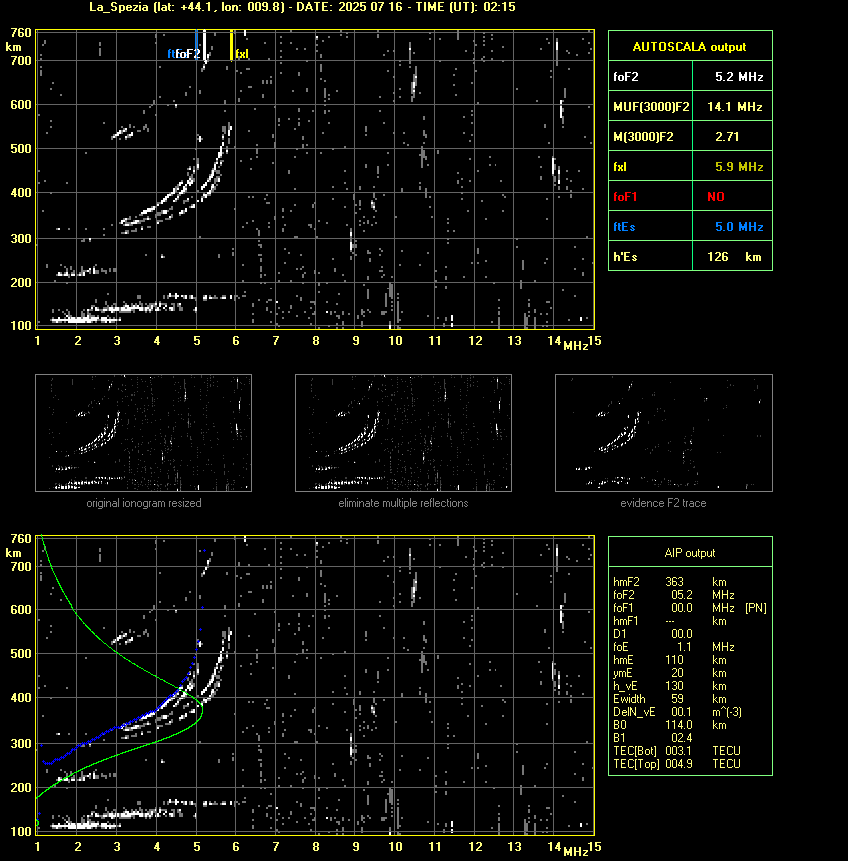This screenshot has width=848, height=861.
Task: Click the h'Es label in AUTOSCALA table
Action: coord(625,256)
